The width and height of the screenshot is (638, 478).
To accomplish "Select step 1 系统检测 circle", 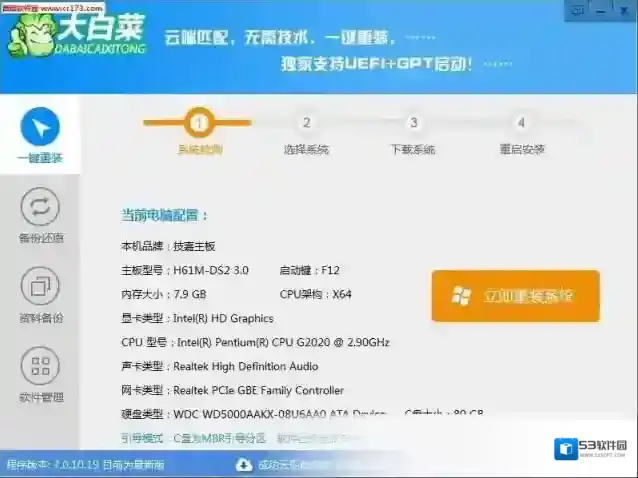I will [x=199, y=123].
